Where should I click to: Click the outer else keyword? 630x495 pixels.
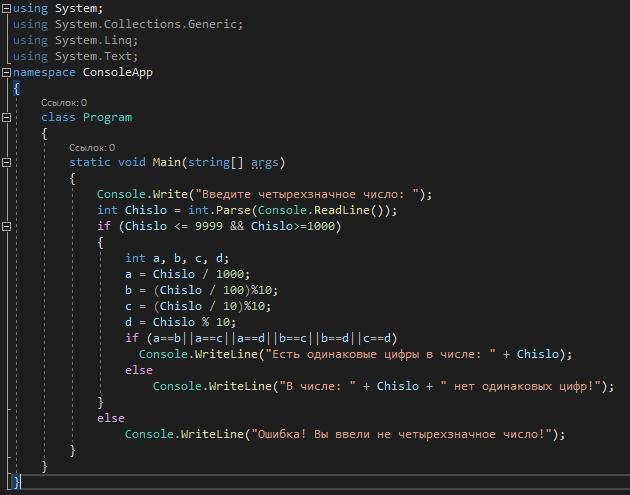tap(110, 418)
